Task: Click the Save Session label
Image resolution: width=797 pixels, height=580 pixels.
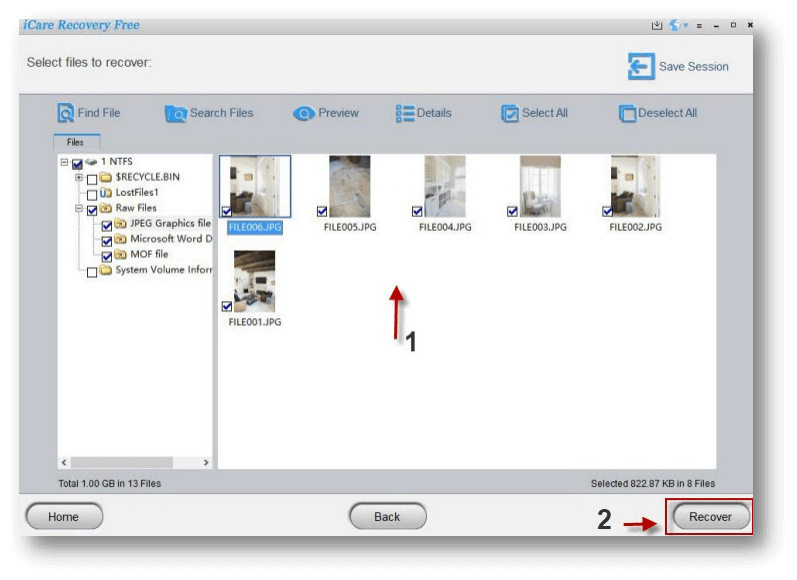Action: [694, 67]
